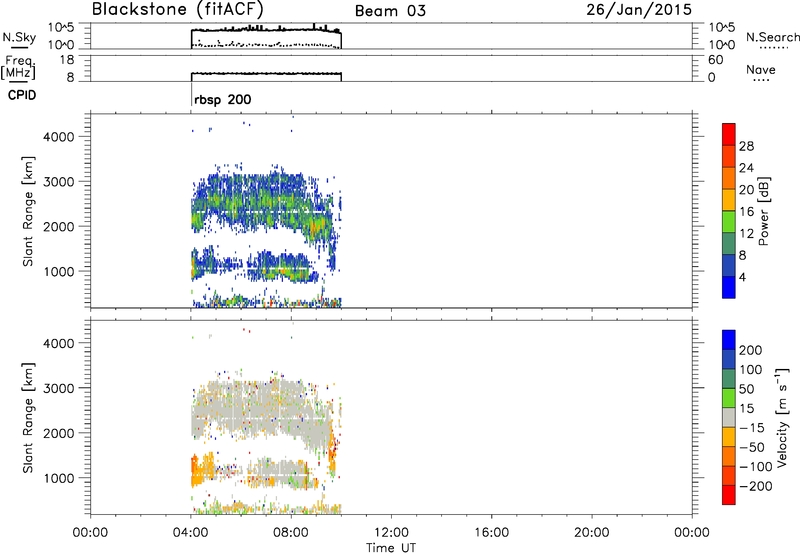Image resolution: width=800 pixels, height=554 pixels.
Task: Click the gray segment of the velocity colorbar
Action: 729,417
